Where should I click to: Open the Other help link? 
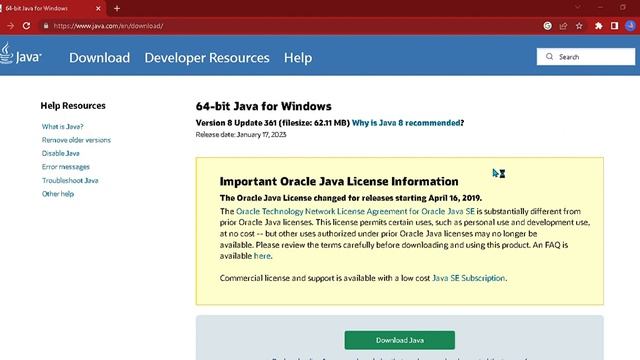point(58,194)
